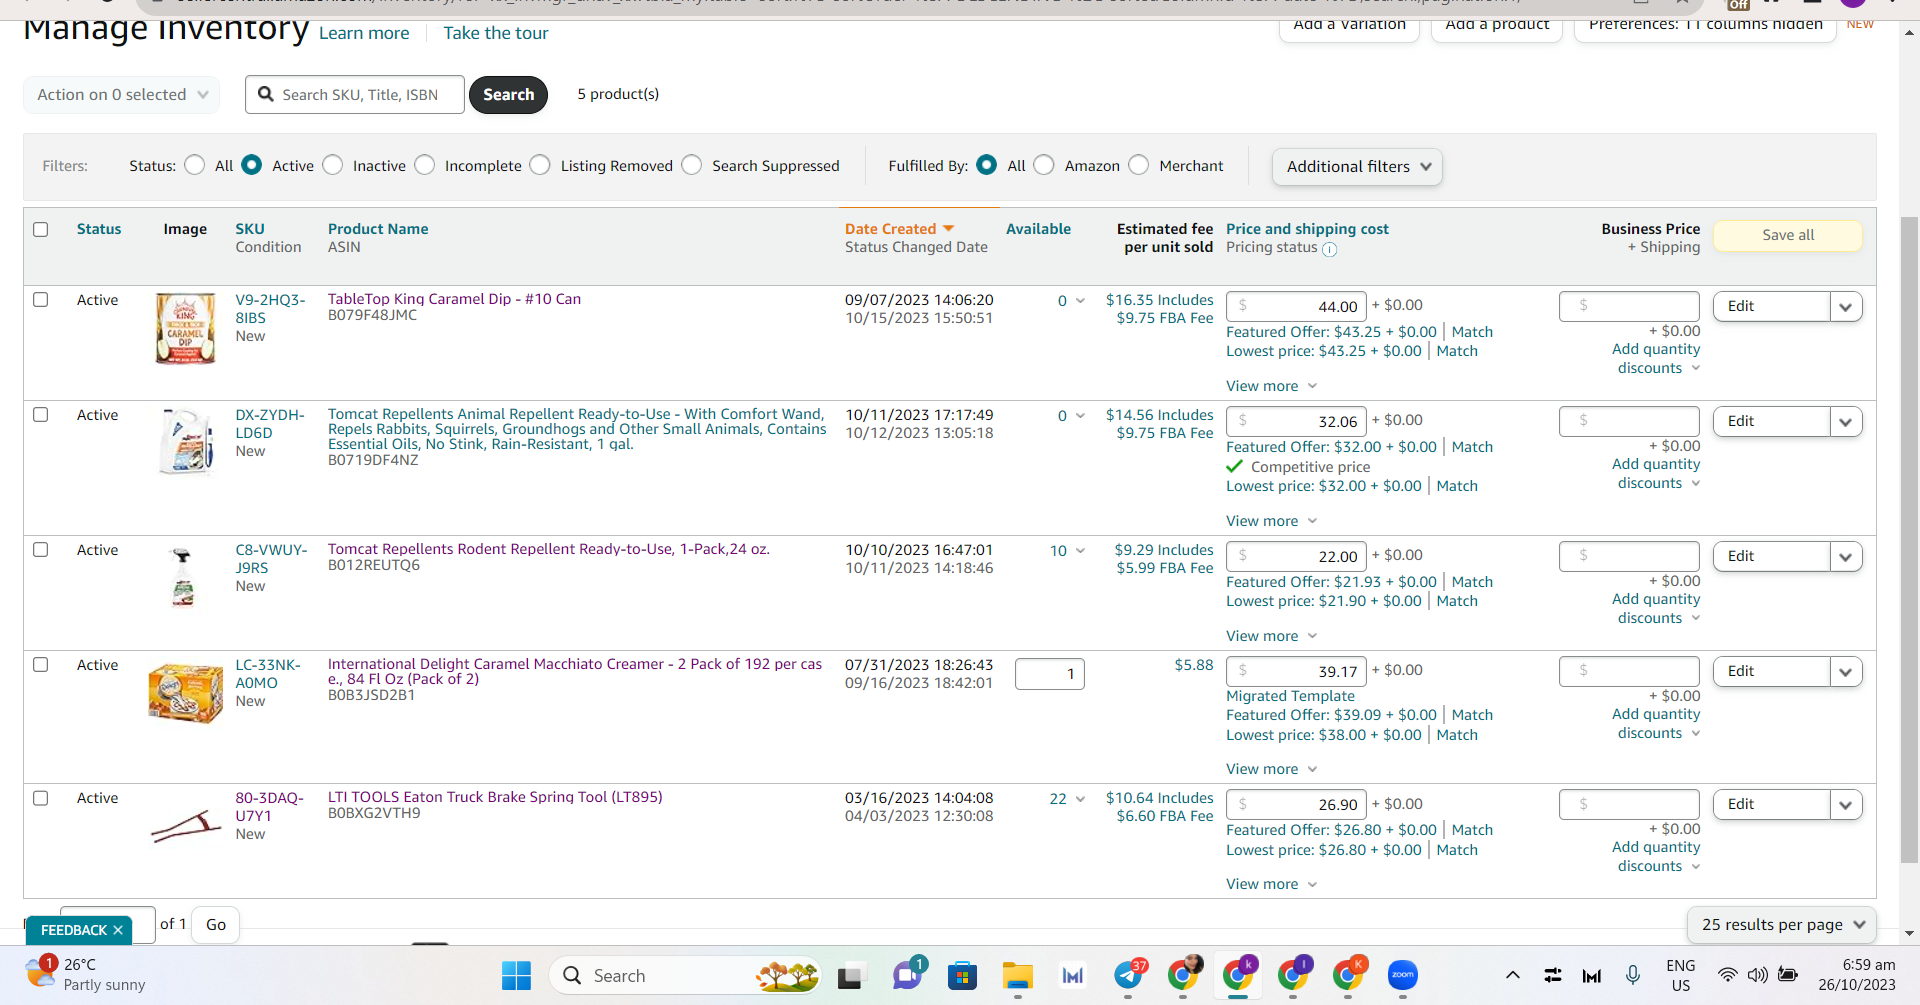The width and height of the screenshot is (1920, 1005).
Task: Sort by the Product Name column header
Action: (x=378, y=229)
